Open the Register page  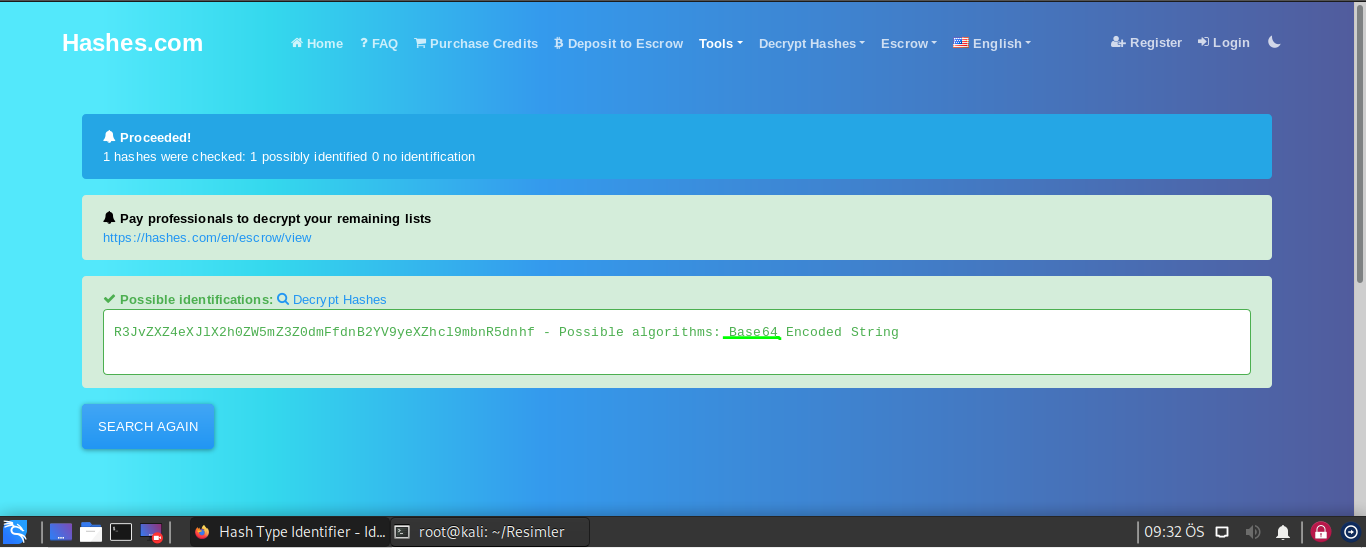click(1146, 42)
